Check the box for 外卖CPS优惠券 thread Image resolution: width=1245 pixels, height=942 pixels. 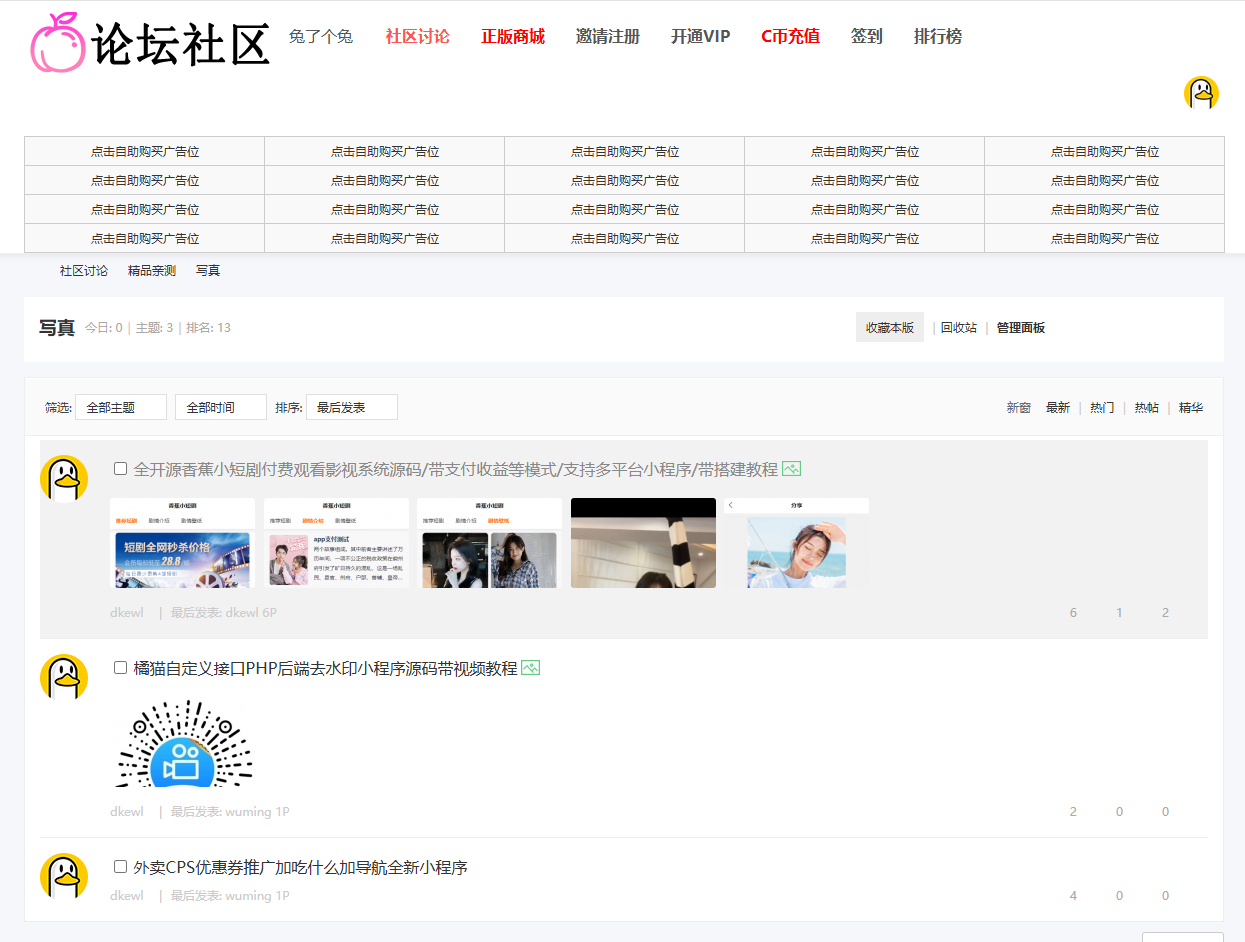click(121, 867)
